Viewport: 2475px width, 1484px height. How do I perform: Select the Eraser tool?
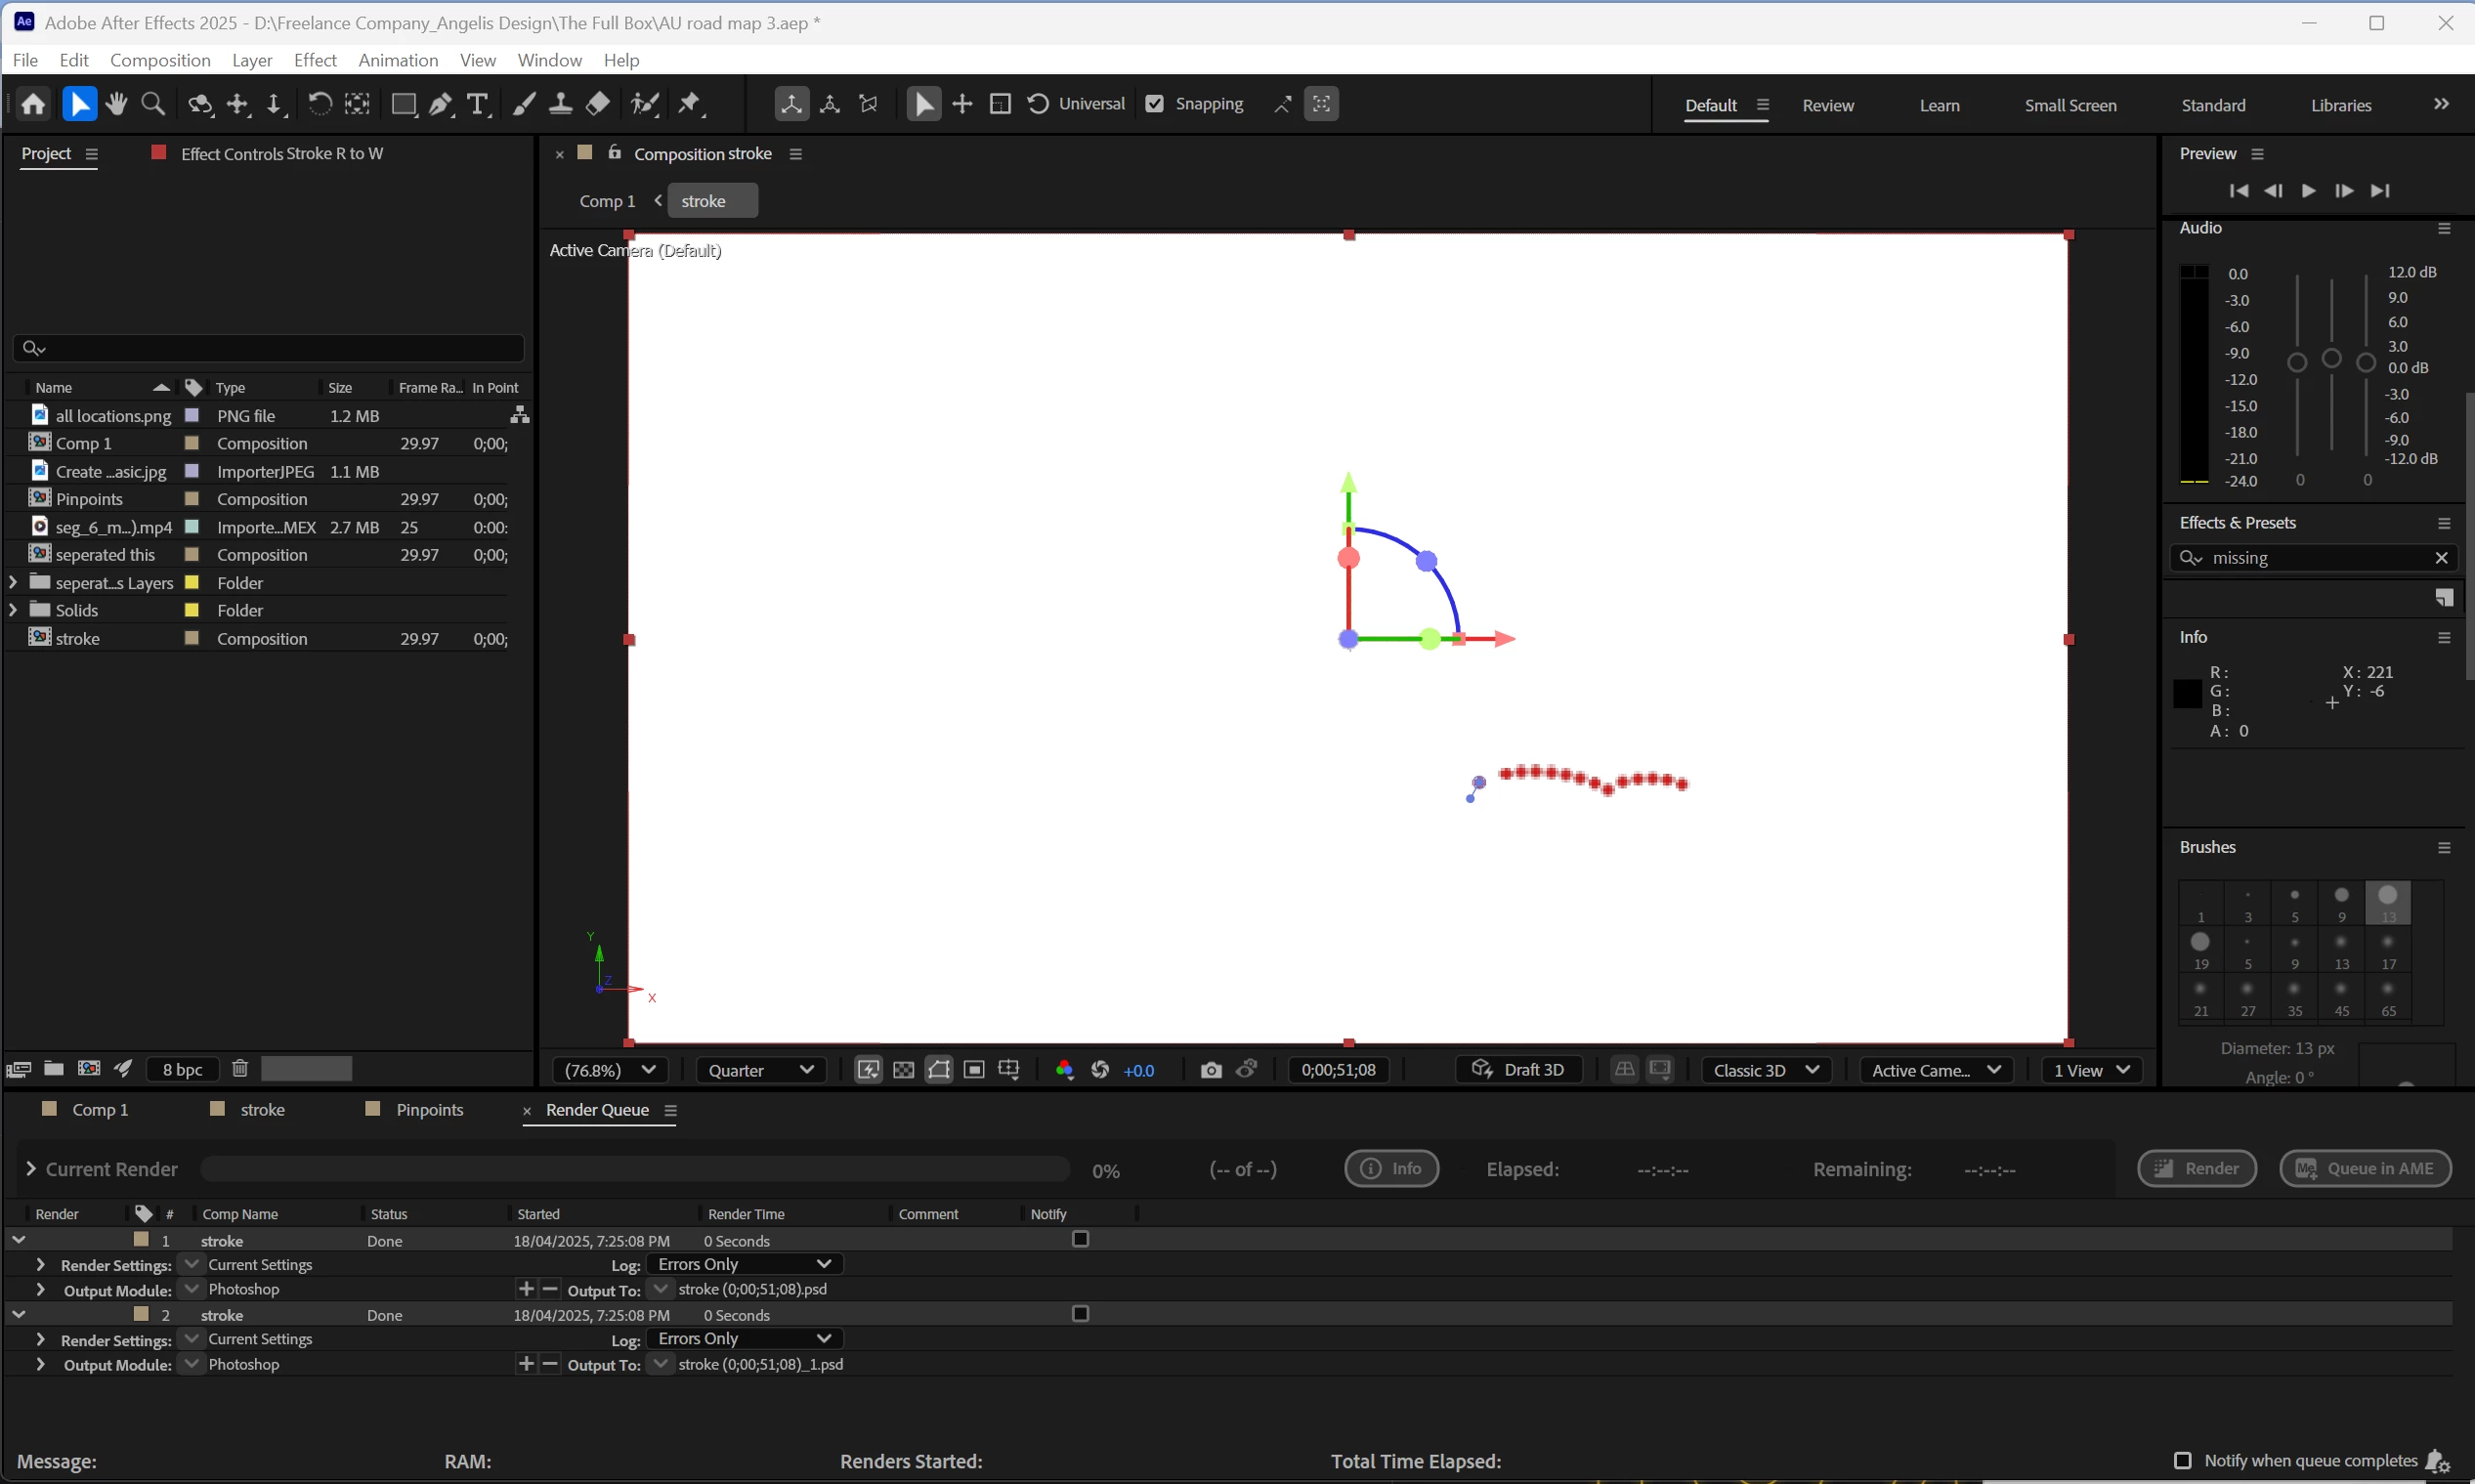coord(598,104)
